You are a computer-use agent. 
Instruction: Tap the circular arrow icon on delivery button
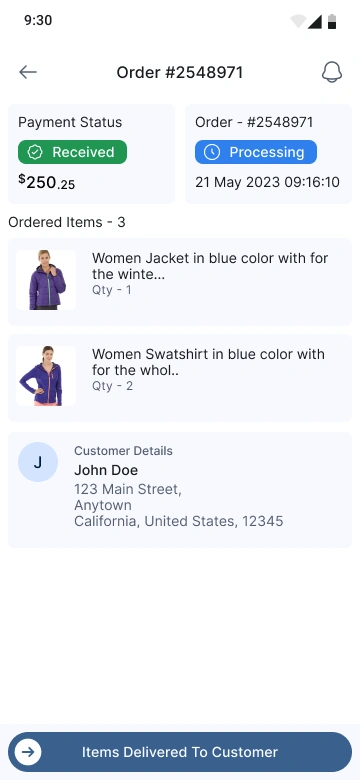point(28,752)
